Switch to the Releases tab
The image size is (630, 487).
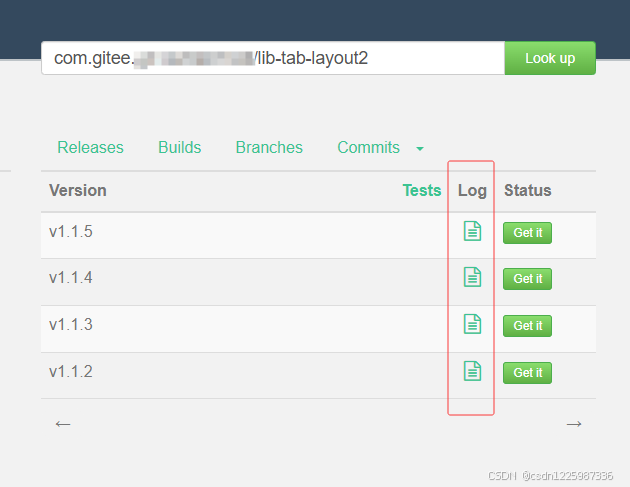pyautogui.click(x=90, y=147)
